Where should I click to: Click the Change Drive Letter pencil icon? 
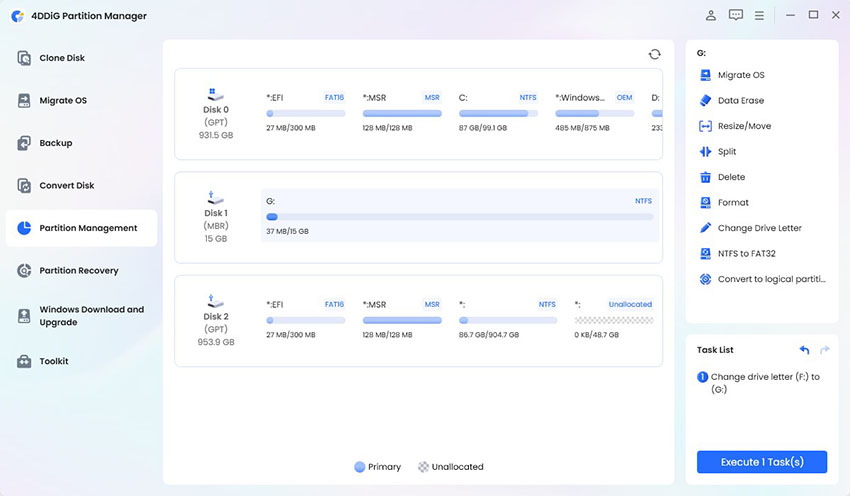point(705,228)
